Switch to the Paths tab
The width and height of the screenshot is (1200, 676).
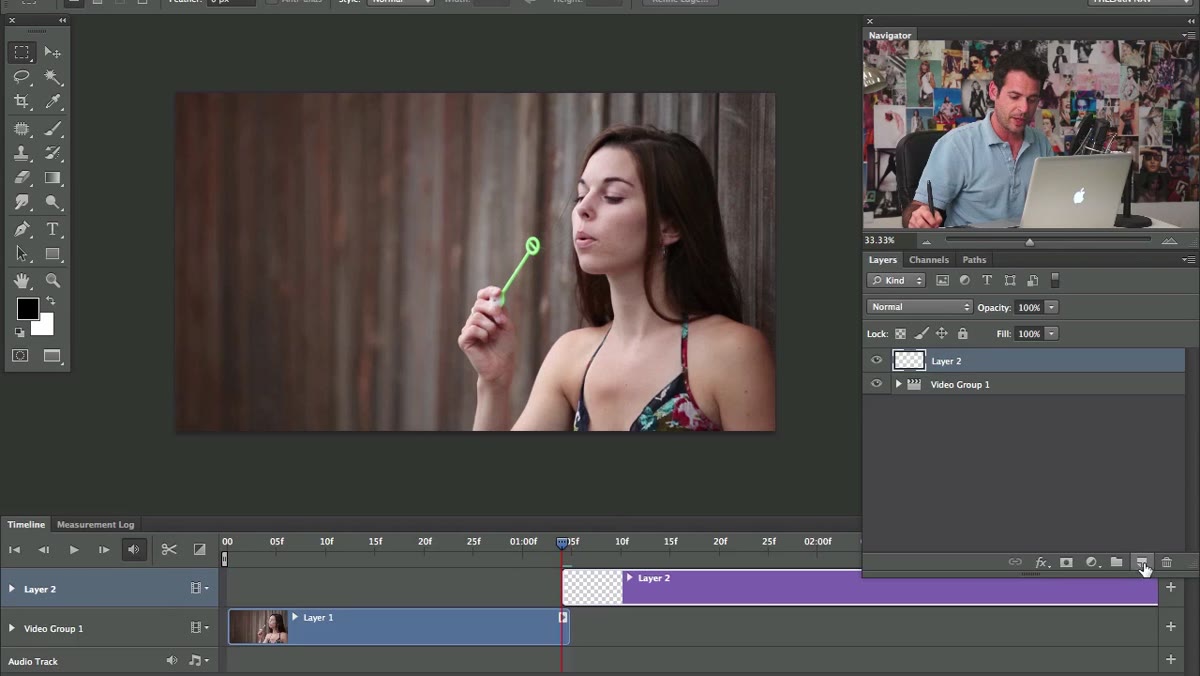coord(974,260)
